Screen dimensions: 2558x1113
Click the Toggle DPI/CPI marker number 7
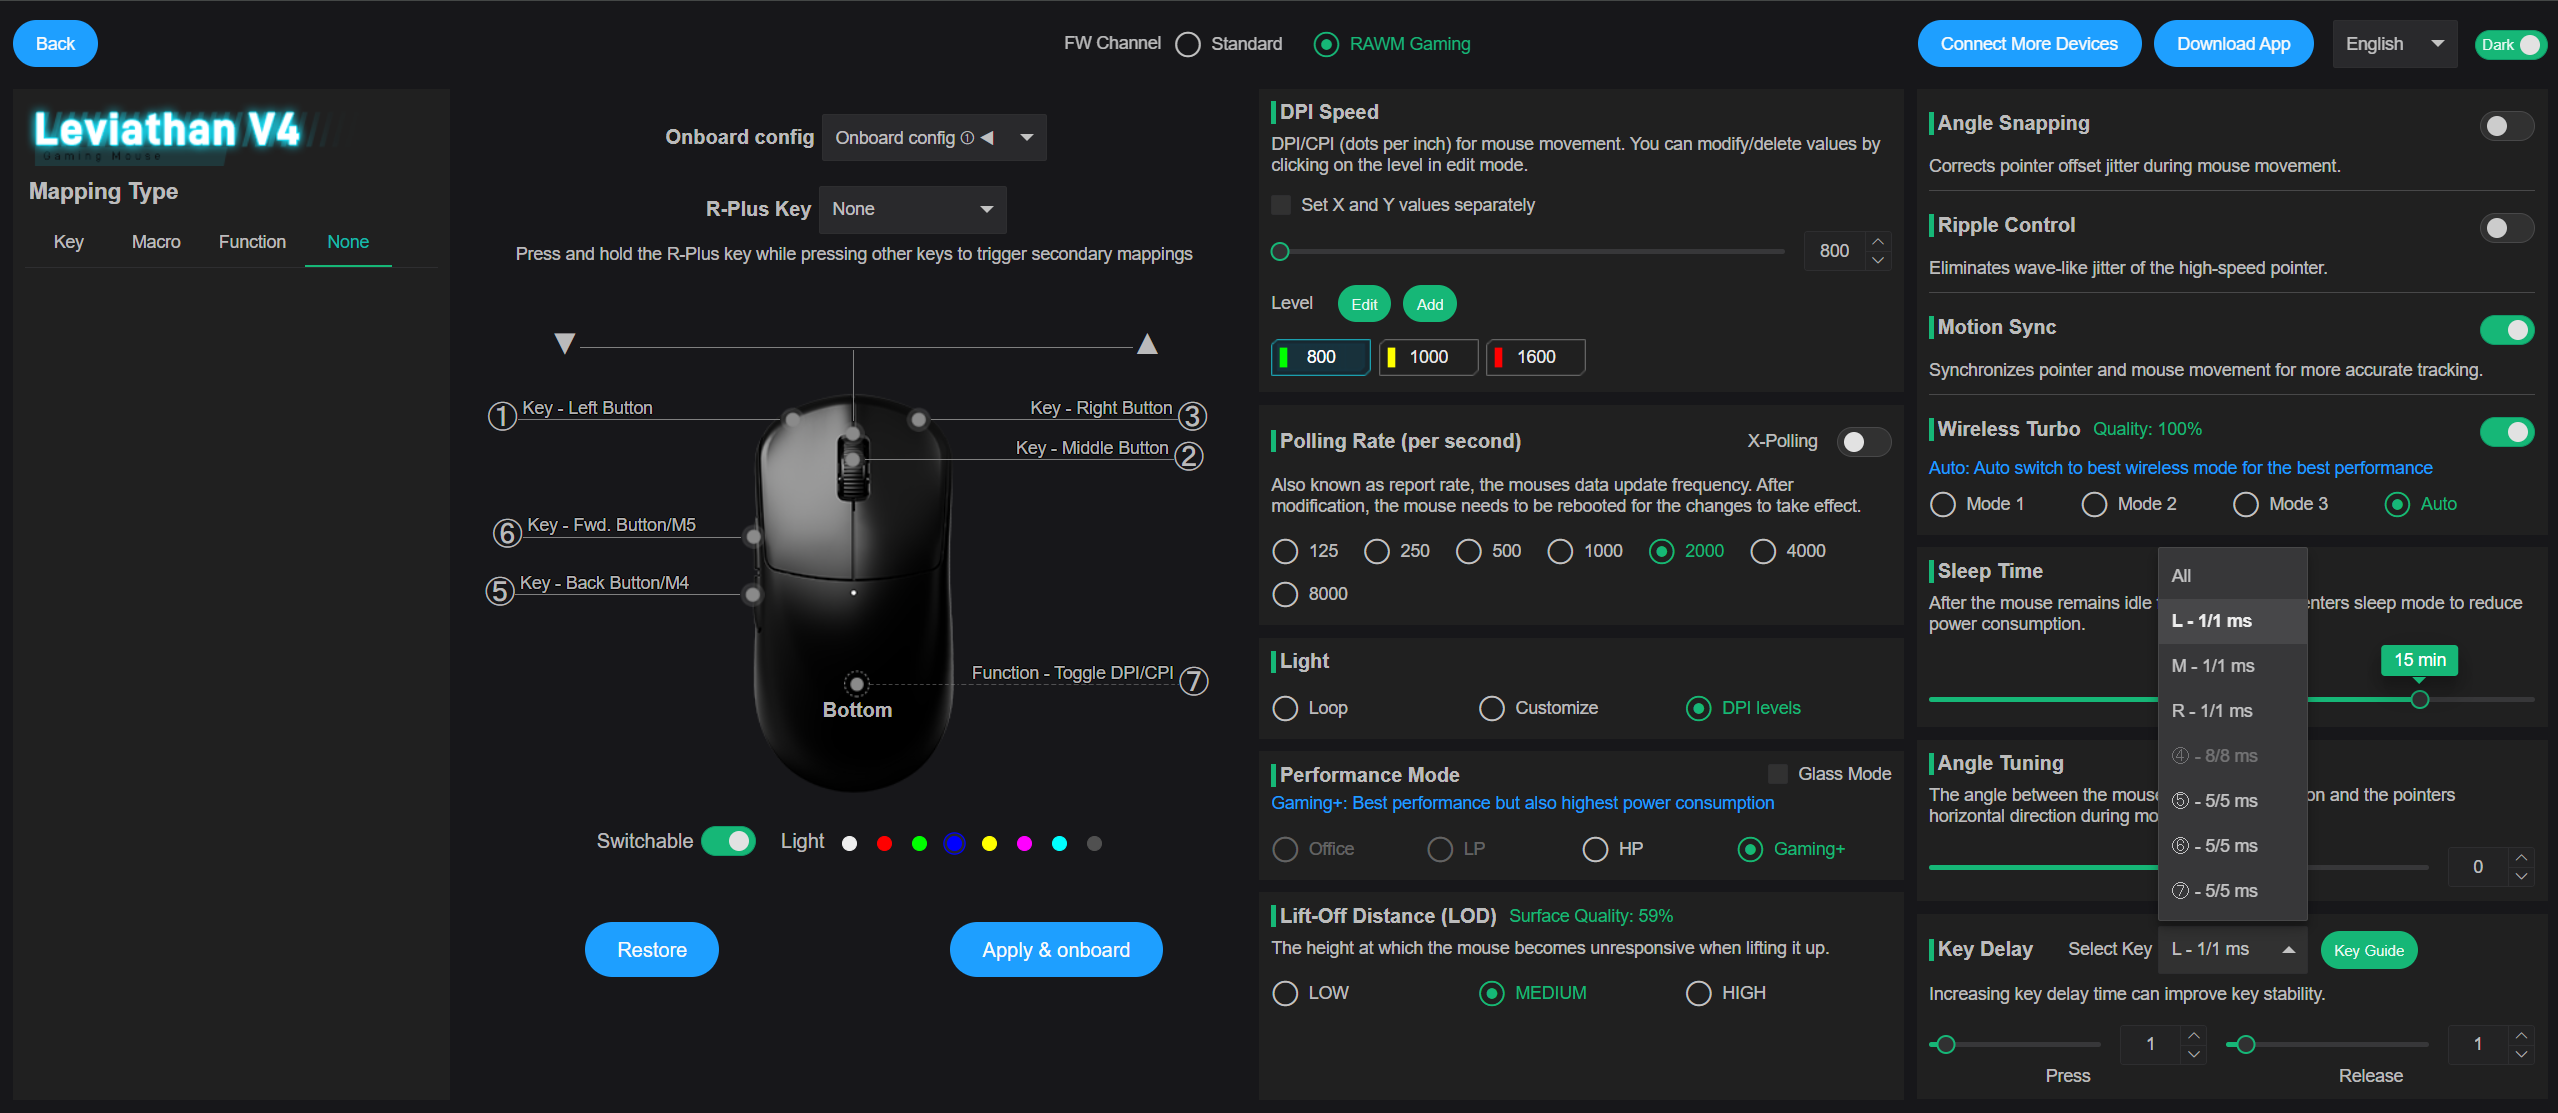click(x=1194, y=681)
